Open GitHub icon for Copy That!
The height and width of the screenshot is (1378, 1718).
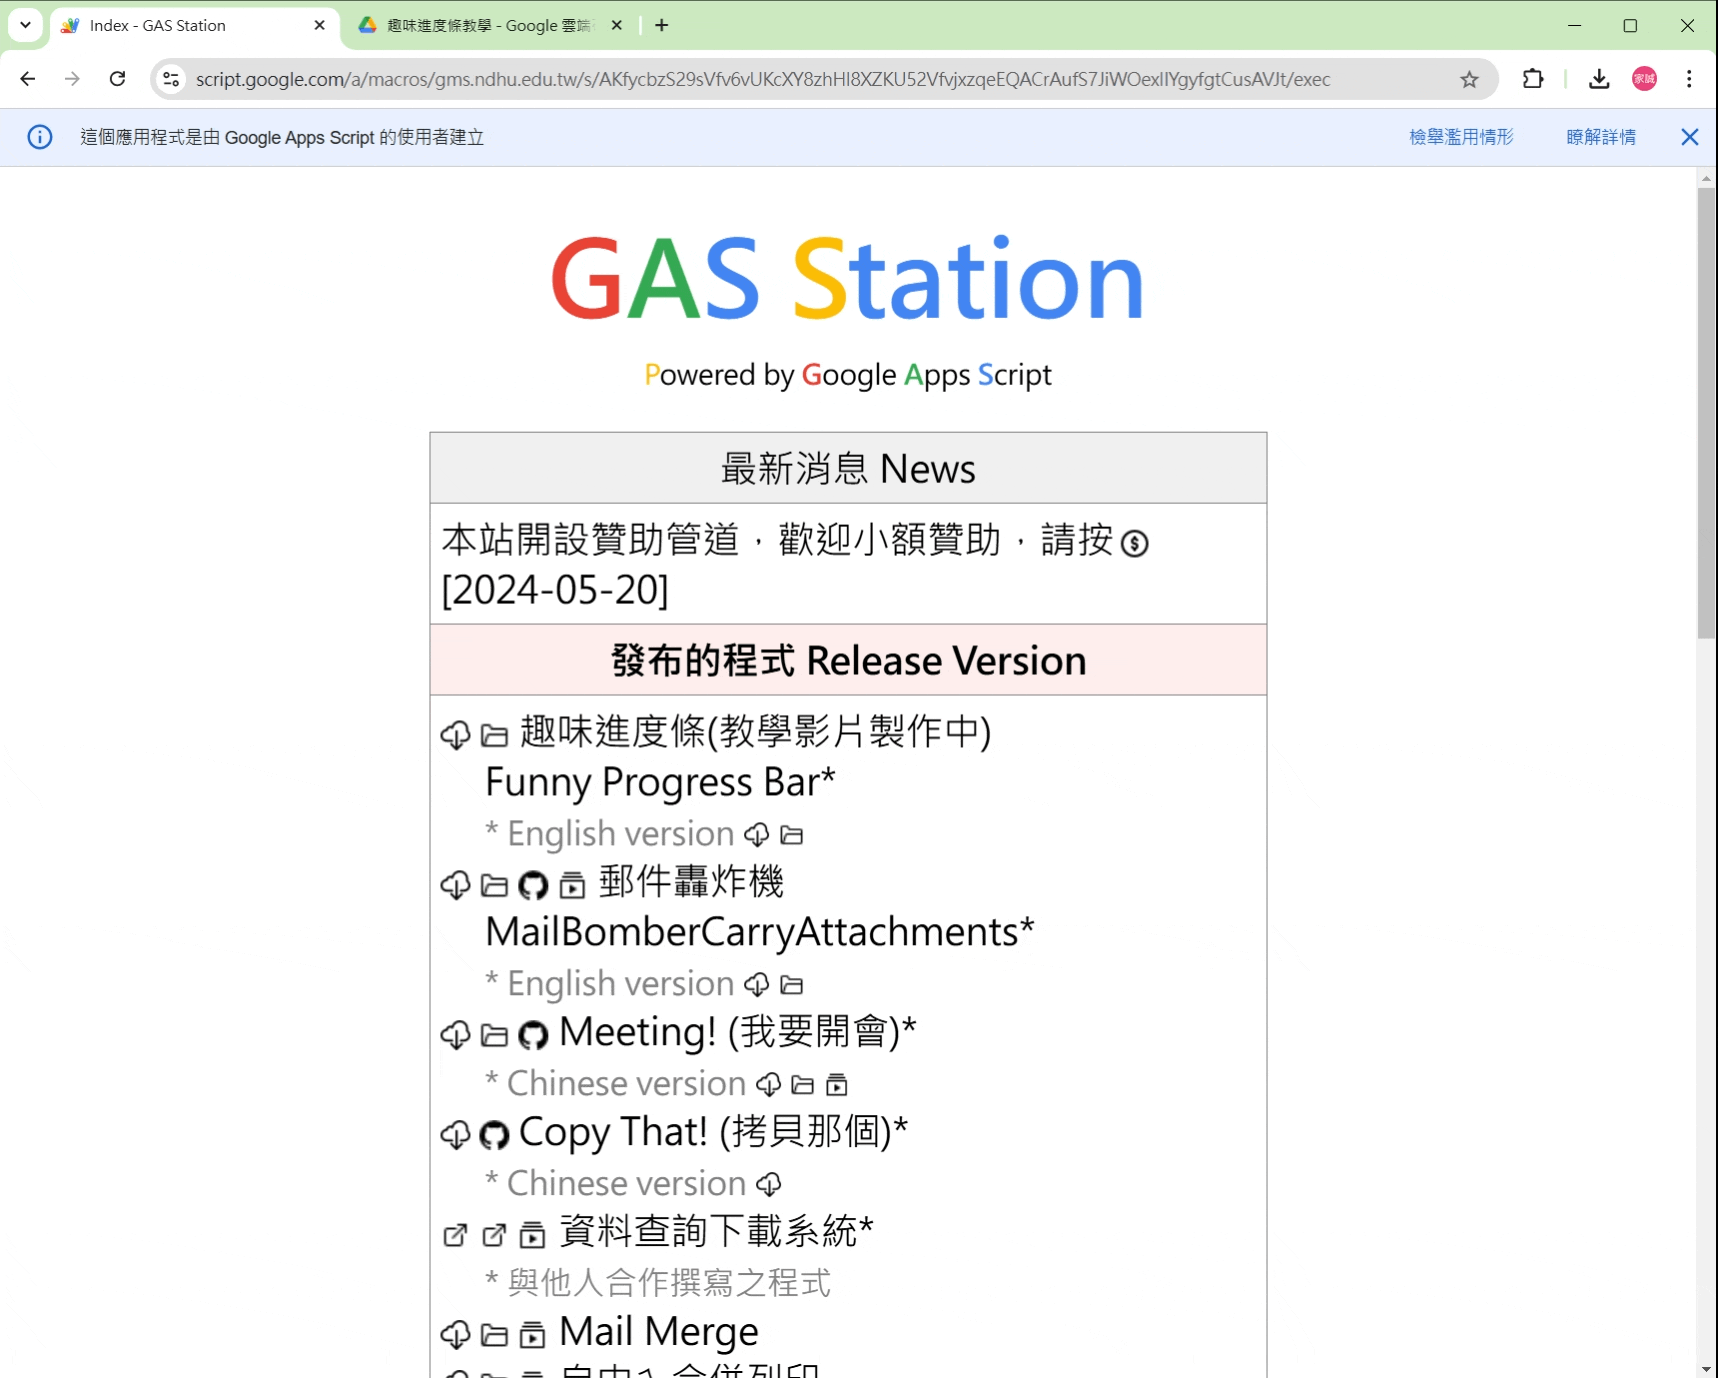(x=494, y=1135)
